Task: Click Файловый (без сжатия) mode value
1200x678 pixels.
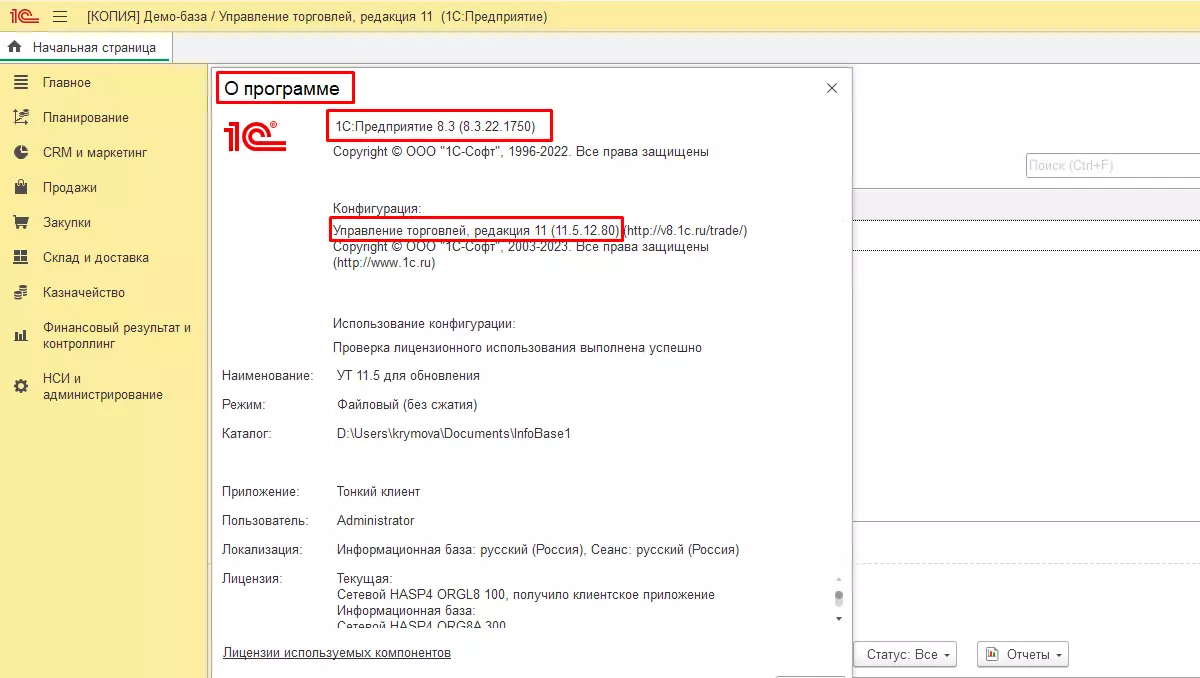Action: point(407,404)
